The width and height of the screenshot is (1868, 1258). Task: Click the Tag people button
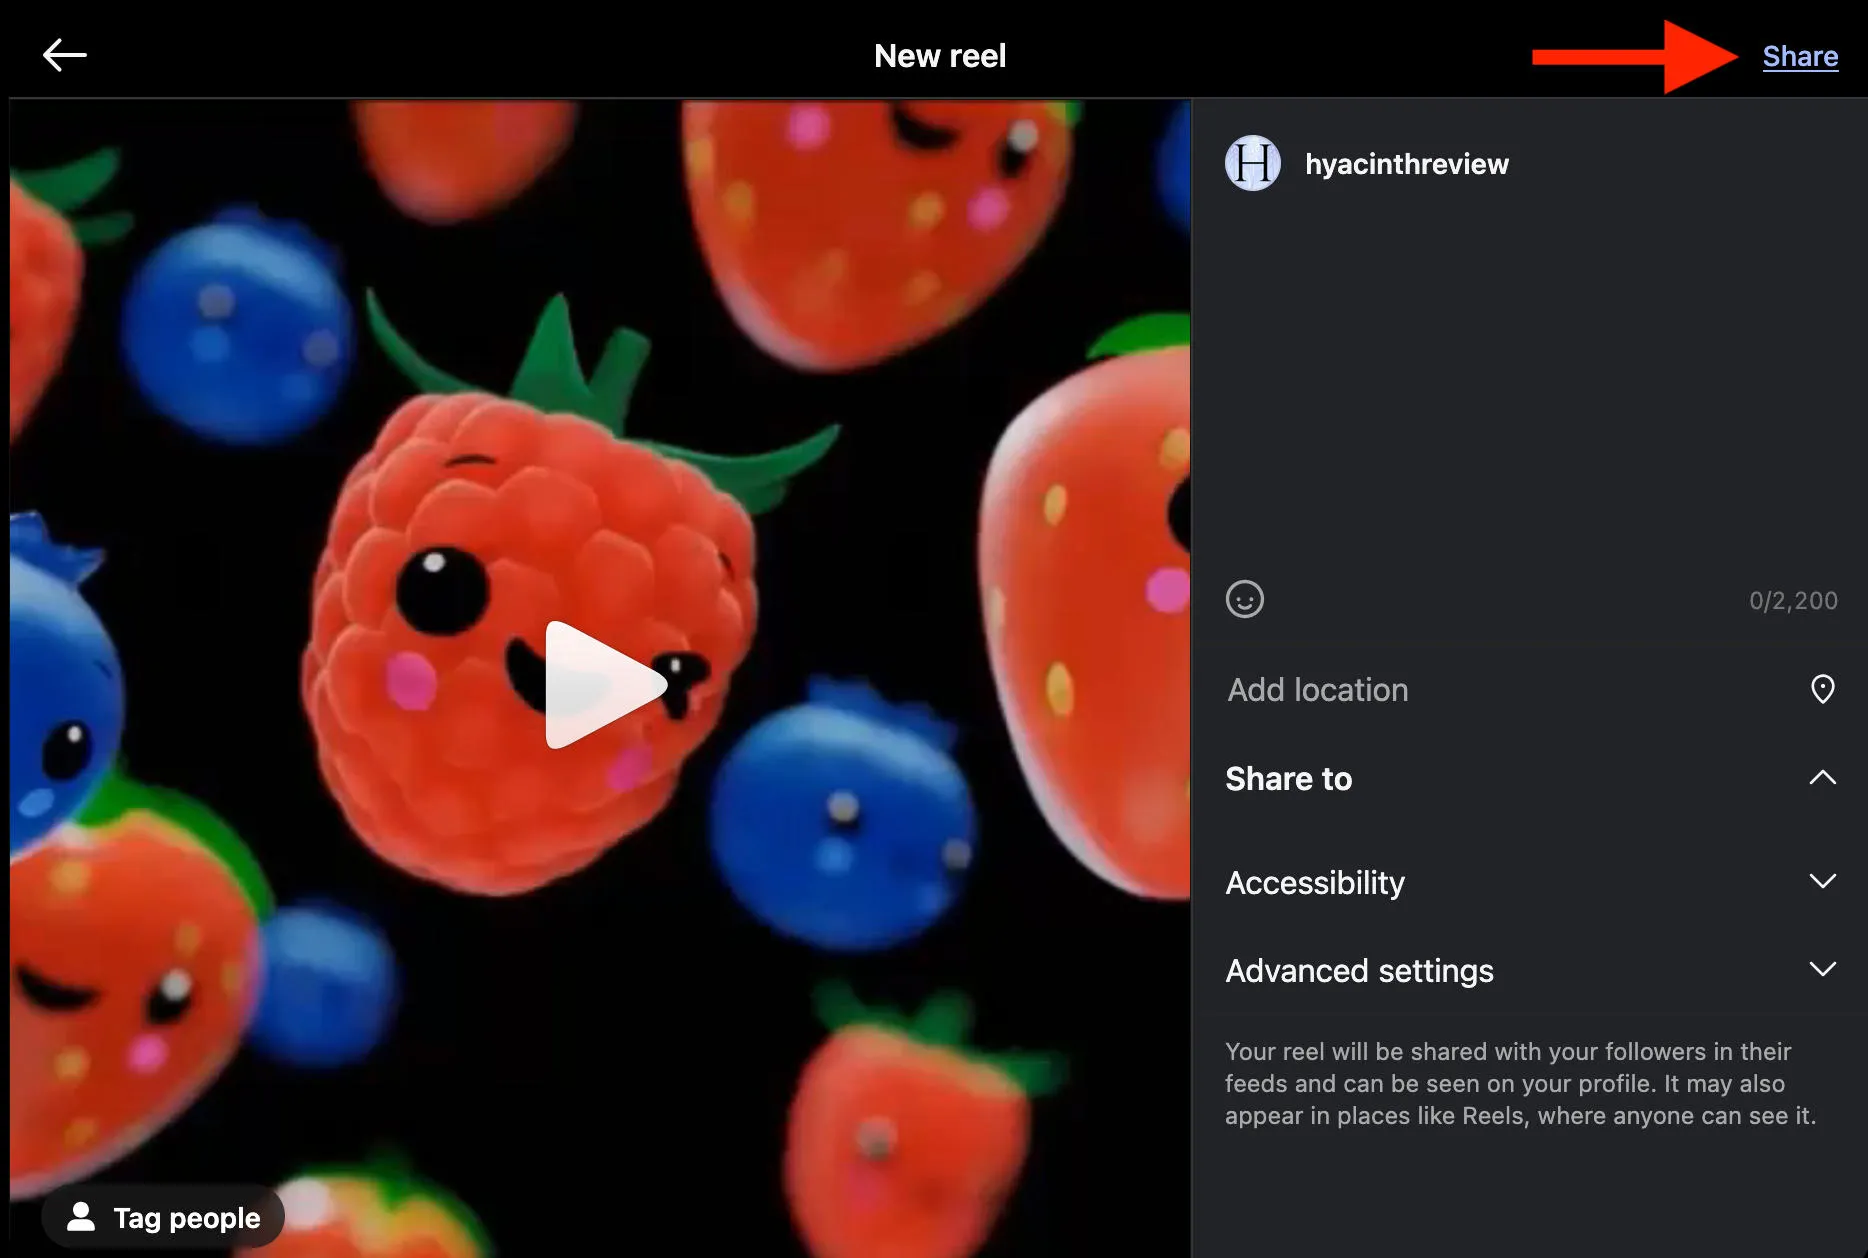163,1217
